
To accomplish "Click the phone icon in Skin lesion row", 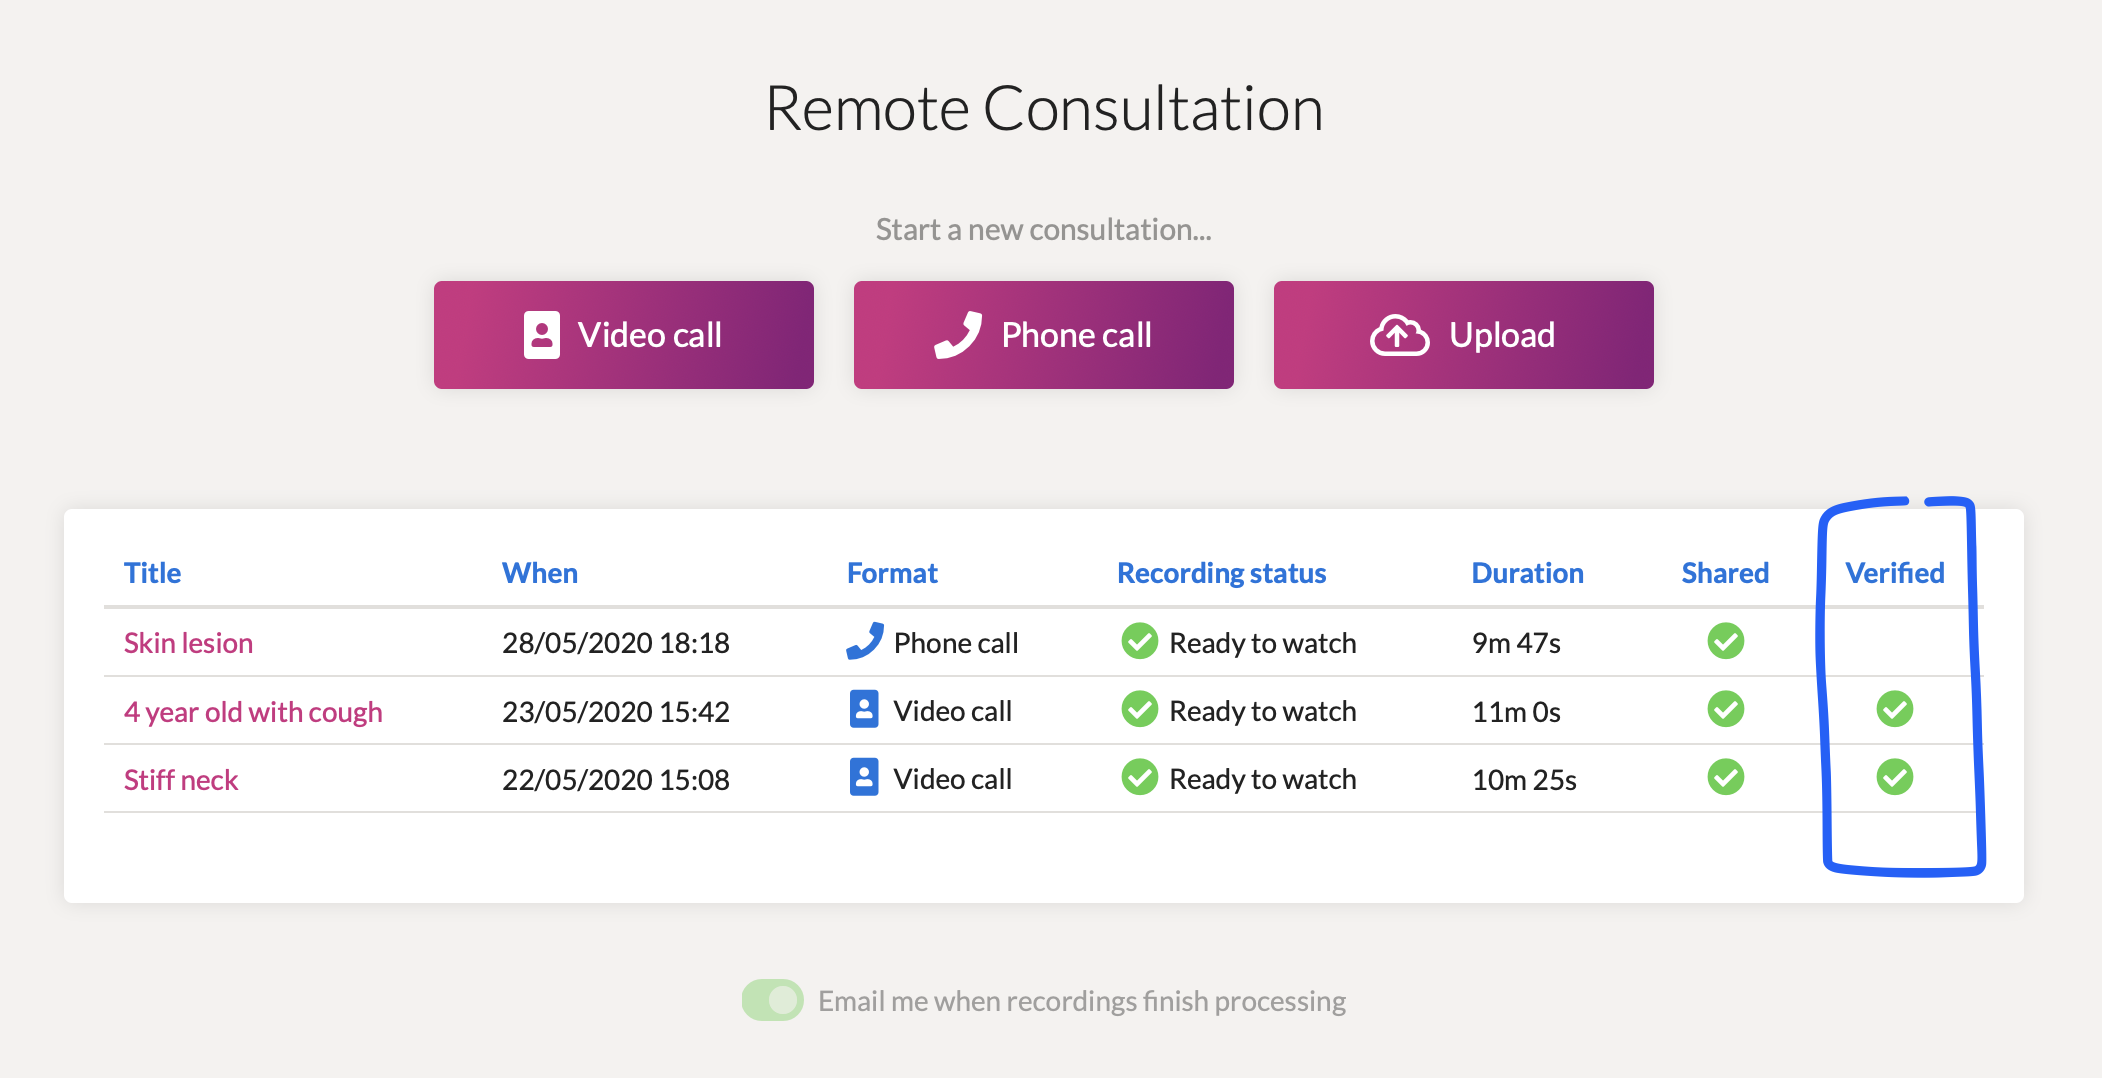I will (865, 641).
